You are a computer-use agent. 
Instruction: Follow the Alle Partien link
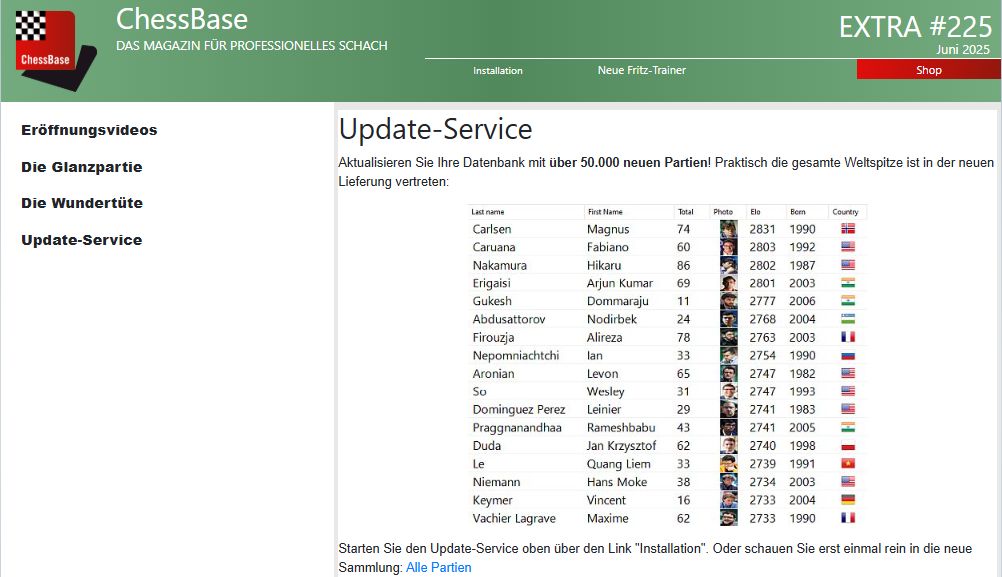click(438, 567)
